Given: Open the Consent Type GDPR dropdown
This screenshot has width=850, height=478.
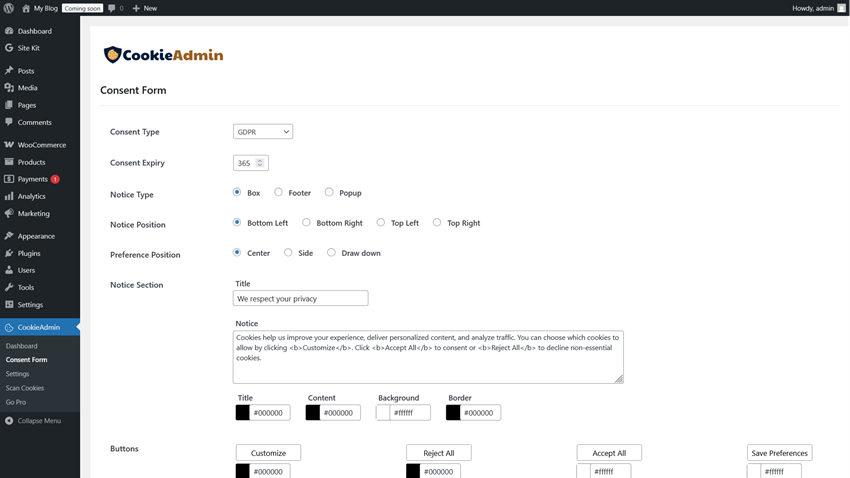Looking at the screenshot, I should click(263, 132).
